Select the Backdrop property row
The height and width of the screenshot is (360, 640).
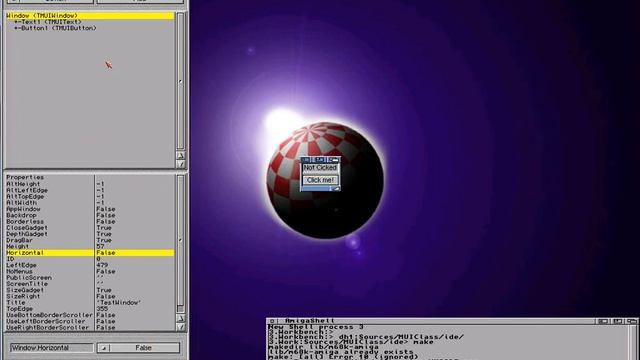pyautogui.click(x=90, y=215)
